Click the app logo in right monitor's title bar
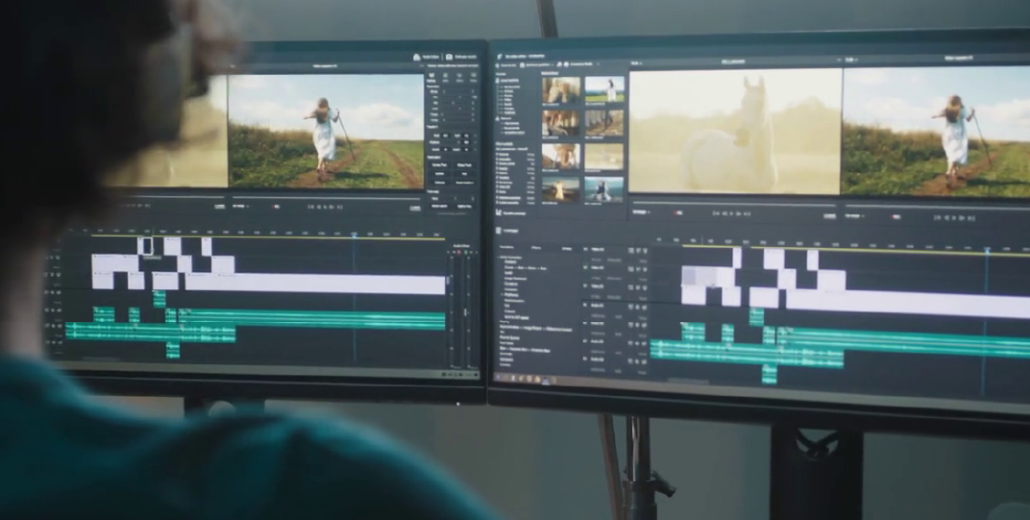Screen dimensions: 1030x520 500,58
